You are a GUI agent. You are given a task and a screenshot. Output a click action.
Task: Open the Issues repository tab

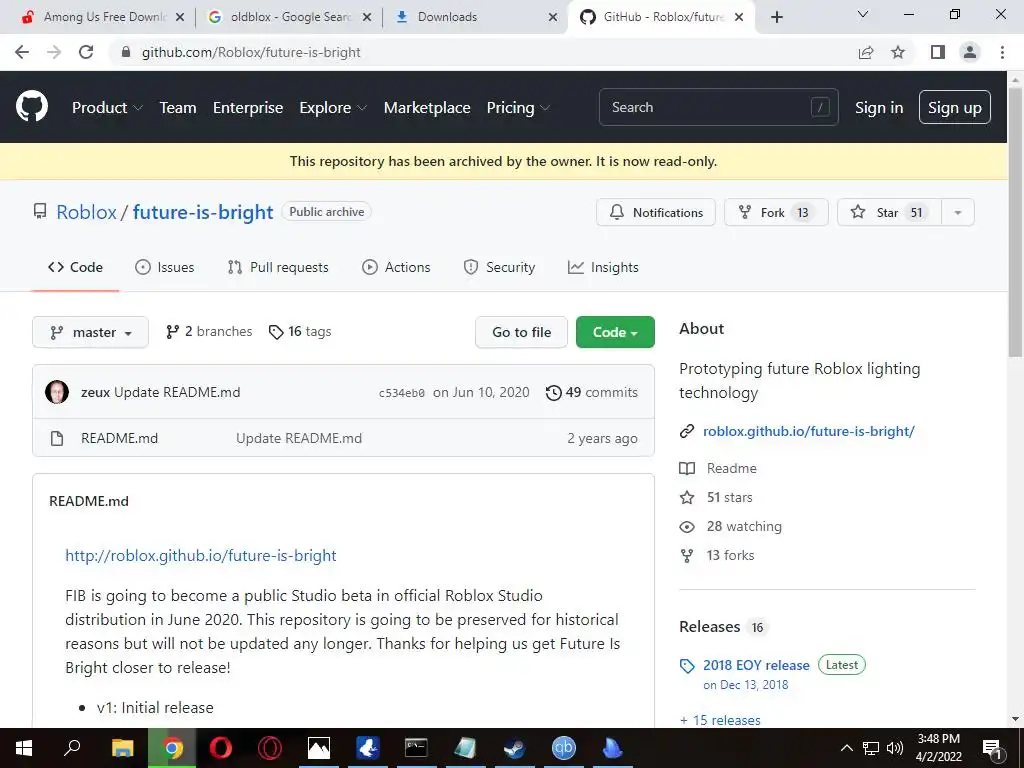click(165, 267)
